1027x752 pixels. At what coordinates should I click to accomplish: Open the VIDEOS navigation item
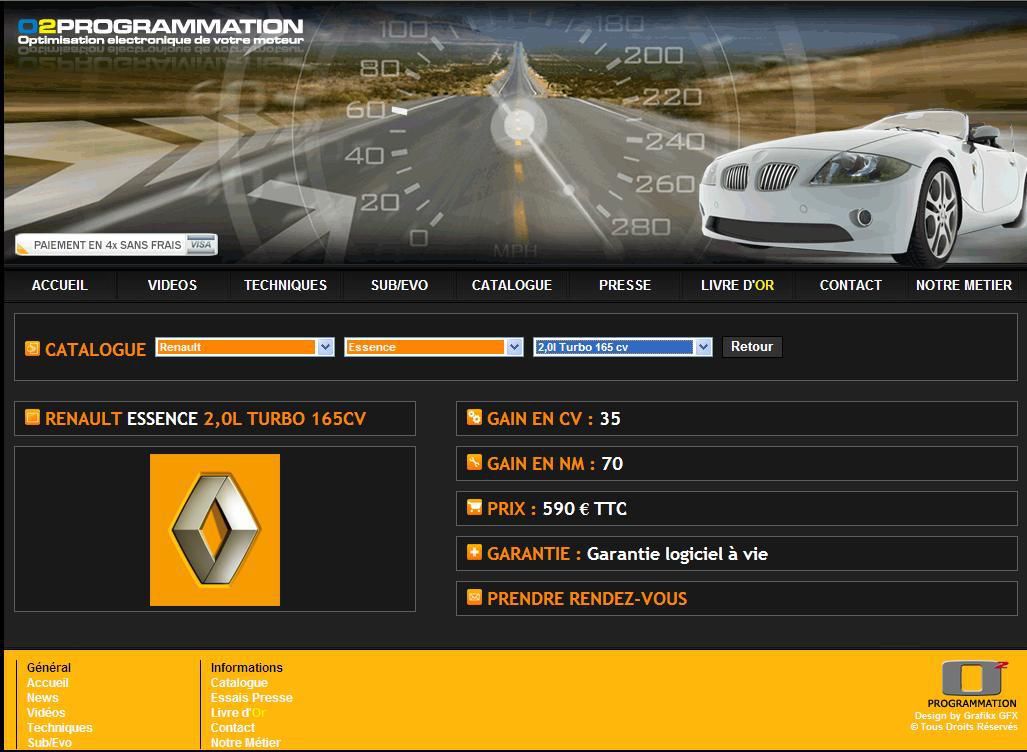pyautogui.click(x=172, y=286)
